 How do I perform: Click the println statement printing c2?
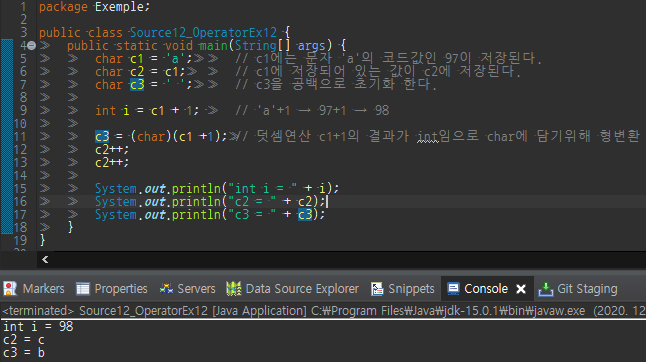click(210, 201)
